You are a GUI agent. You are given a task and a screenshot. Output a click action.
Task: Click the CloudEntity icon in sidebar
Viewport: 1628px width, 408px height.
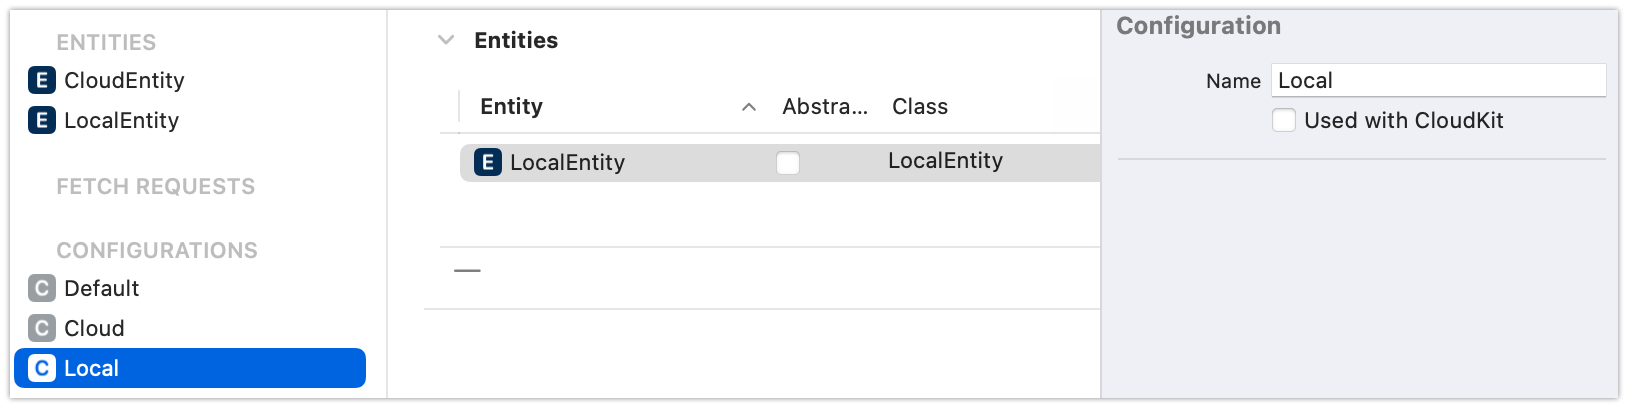point(42,81)
